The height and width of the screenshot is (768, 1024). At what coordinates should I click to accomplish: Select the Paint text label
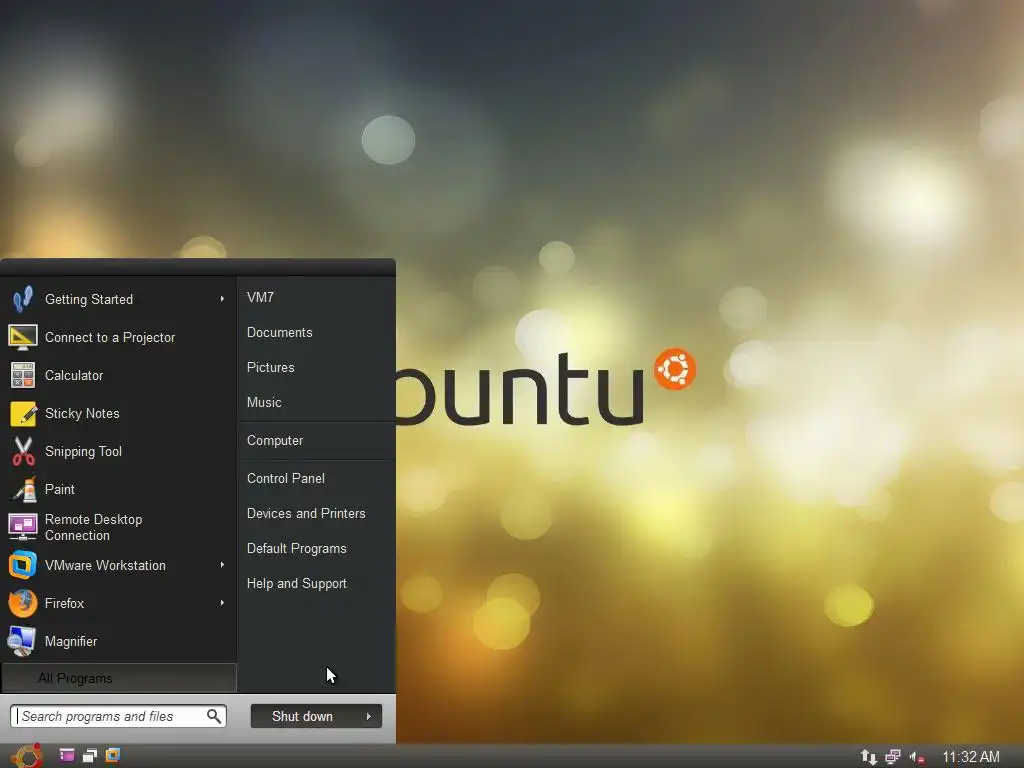coord(59,489)
